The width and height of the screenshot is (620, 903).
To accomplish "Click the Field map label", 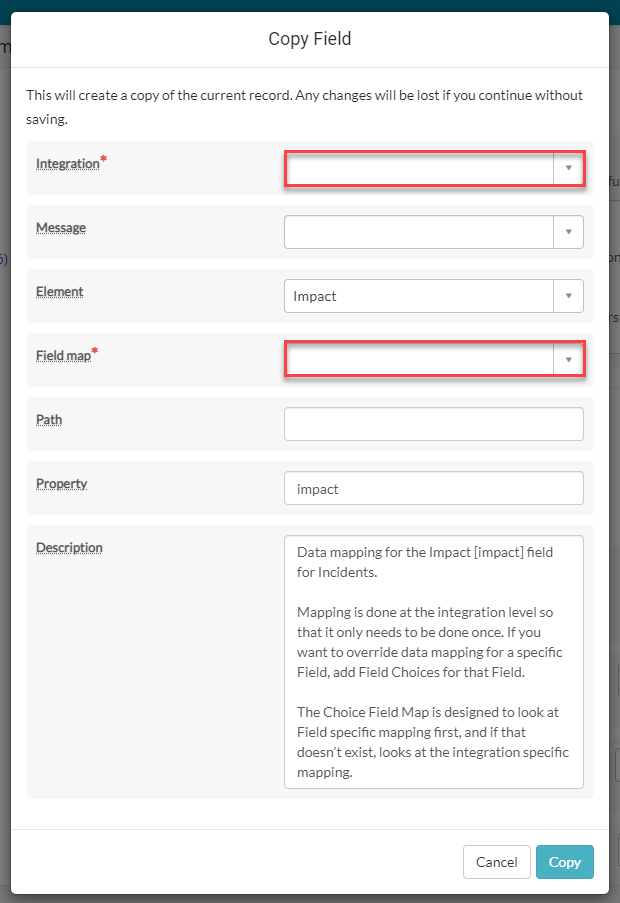I will point(63,355).
